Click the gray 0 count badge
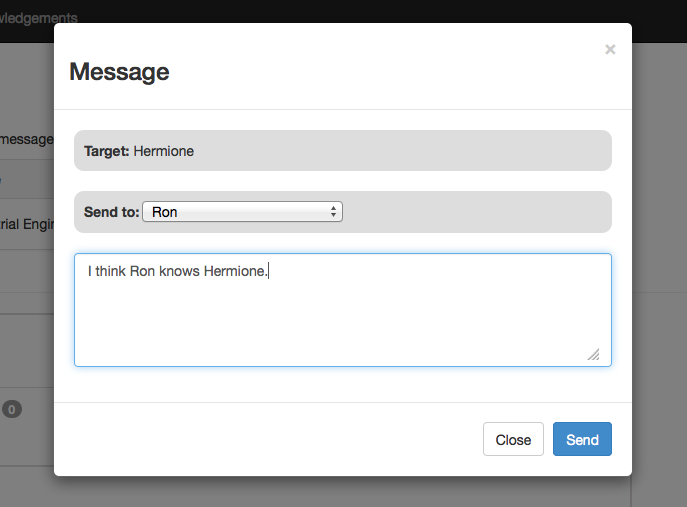This screenshot has height=507, width=687. point(12,409)
